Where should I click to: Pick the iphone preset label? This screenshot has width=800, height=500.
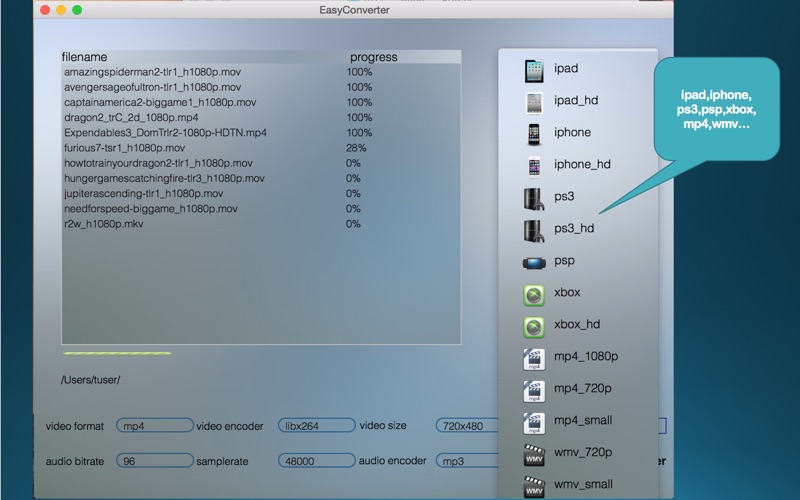pyautogui.click(x=572, y=133)
